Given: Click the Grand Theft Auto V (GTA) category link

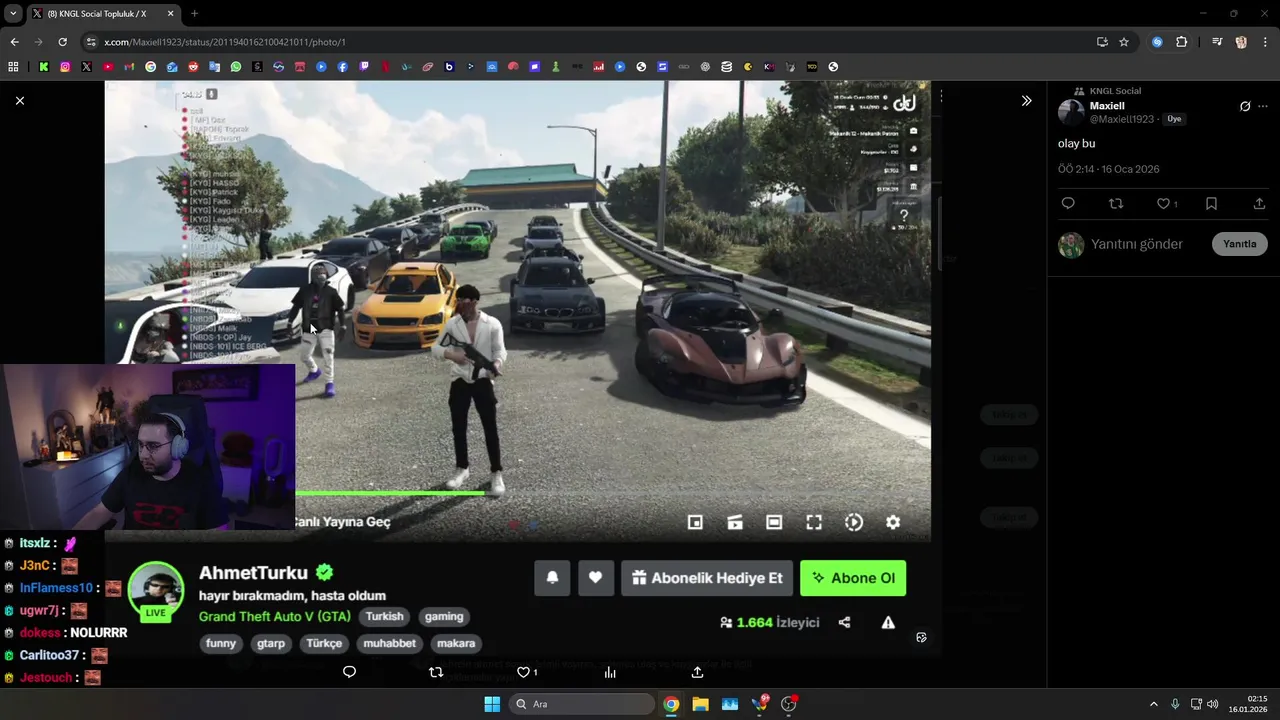Looking at the screenshot, I should 275,617.
